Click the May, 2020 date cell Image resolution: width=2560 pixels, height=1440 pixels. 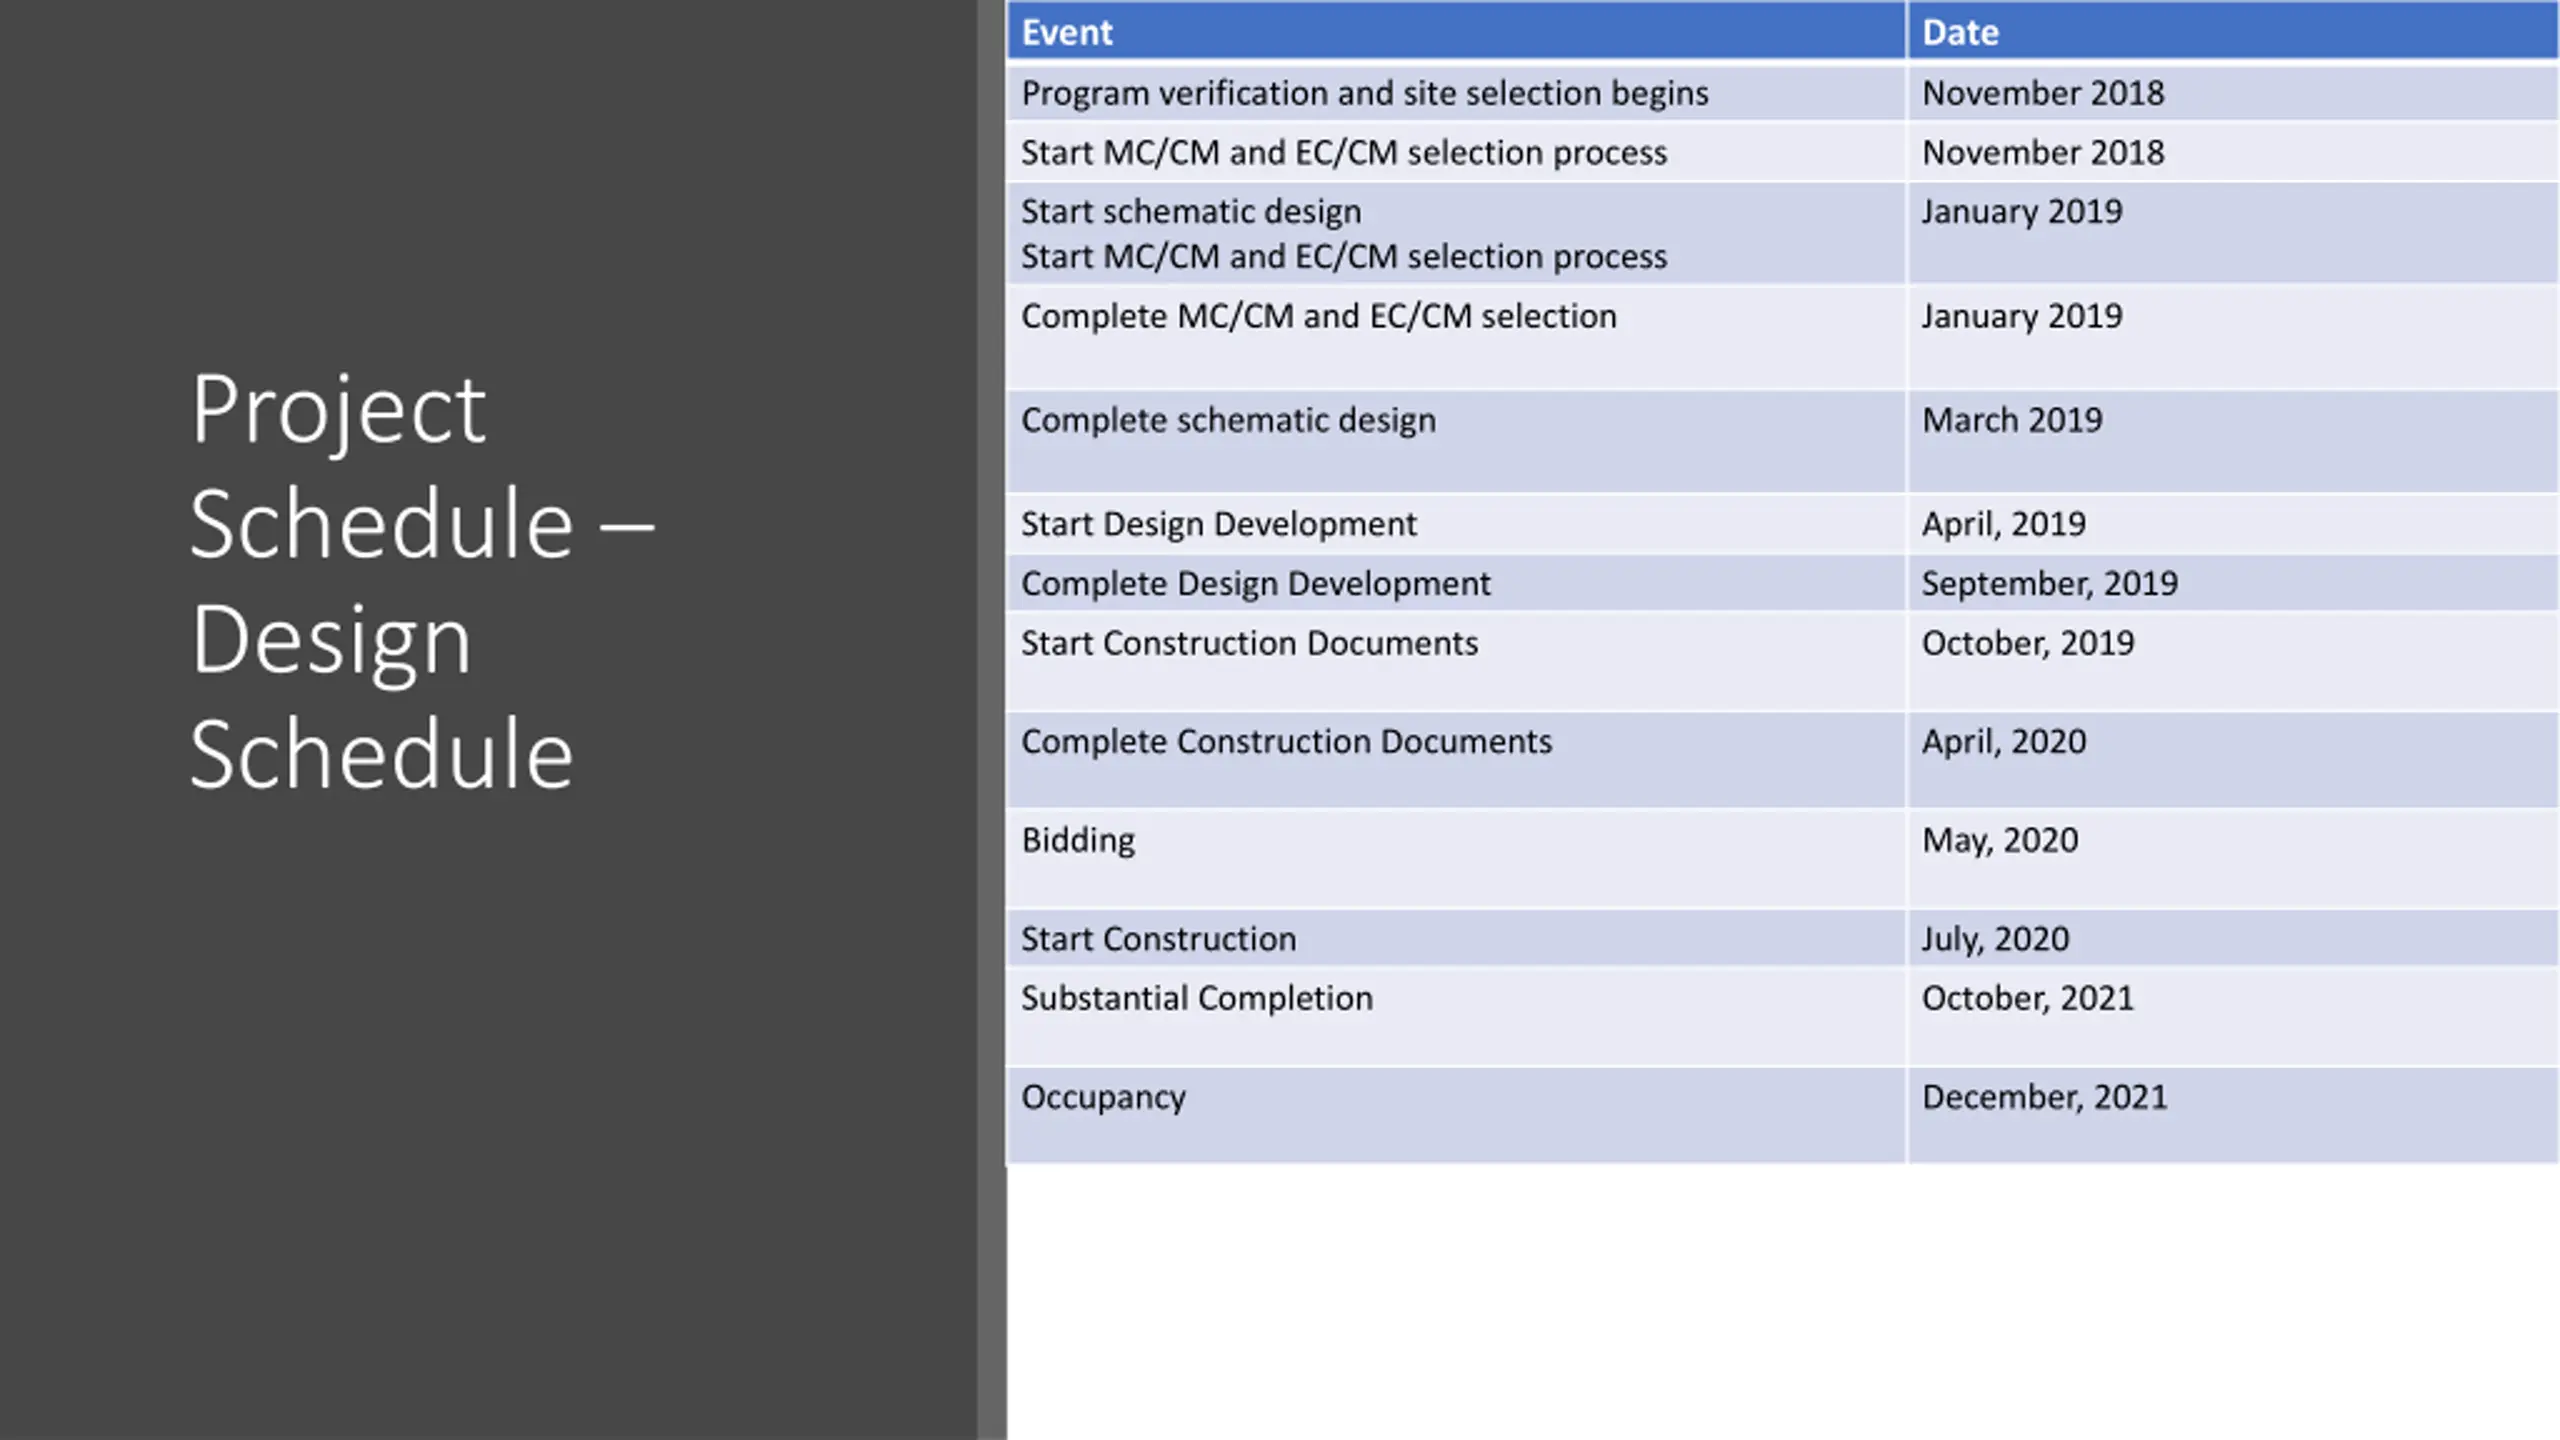click(x=2233, y=859)
